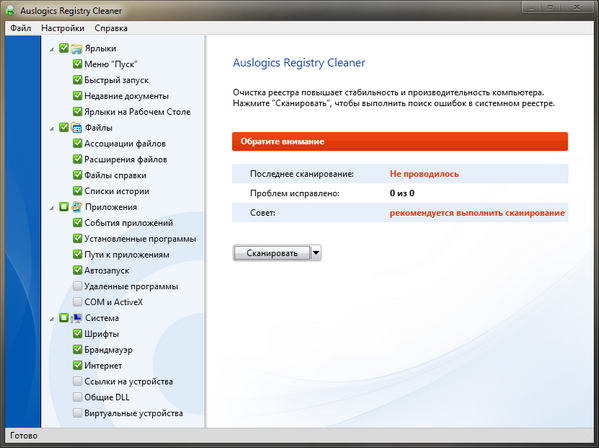599x448 pixels.
Task: Enable the Виртуальные устройства checkbox
Action: 77,413
